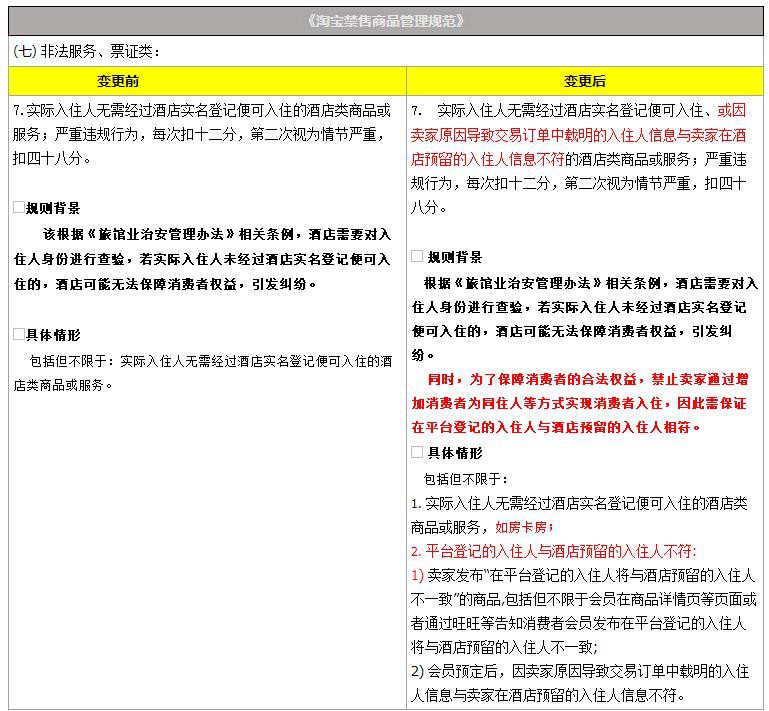Click the 规则背景 heading in 变更前 column
This screenshot has width=769, height=711.
click(53, 208)
